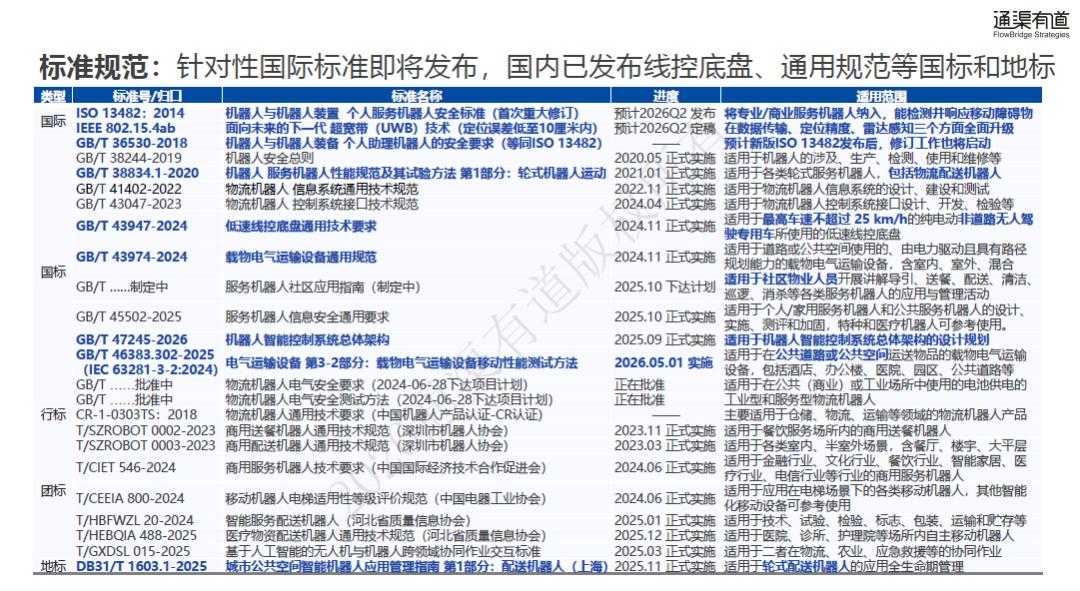
Task: Click the 团标 type cell
Action: pos(53,490)
